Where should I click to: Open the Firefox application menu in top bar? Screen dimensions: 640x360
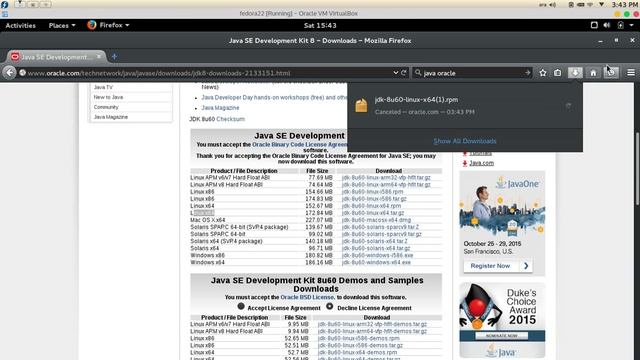pyautogui.click(x=108, y=25)
